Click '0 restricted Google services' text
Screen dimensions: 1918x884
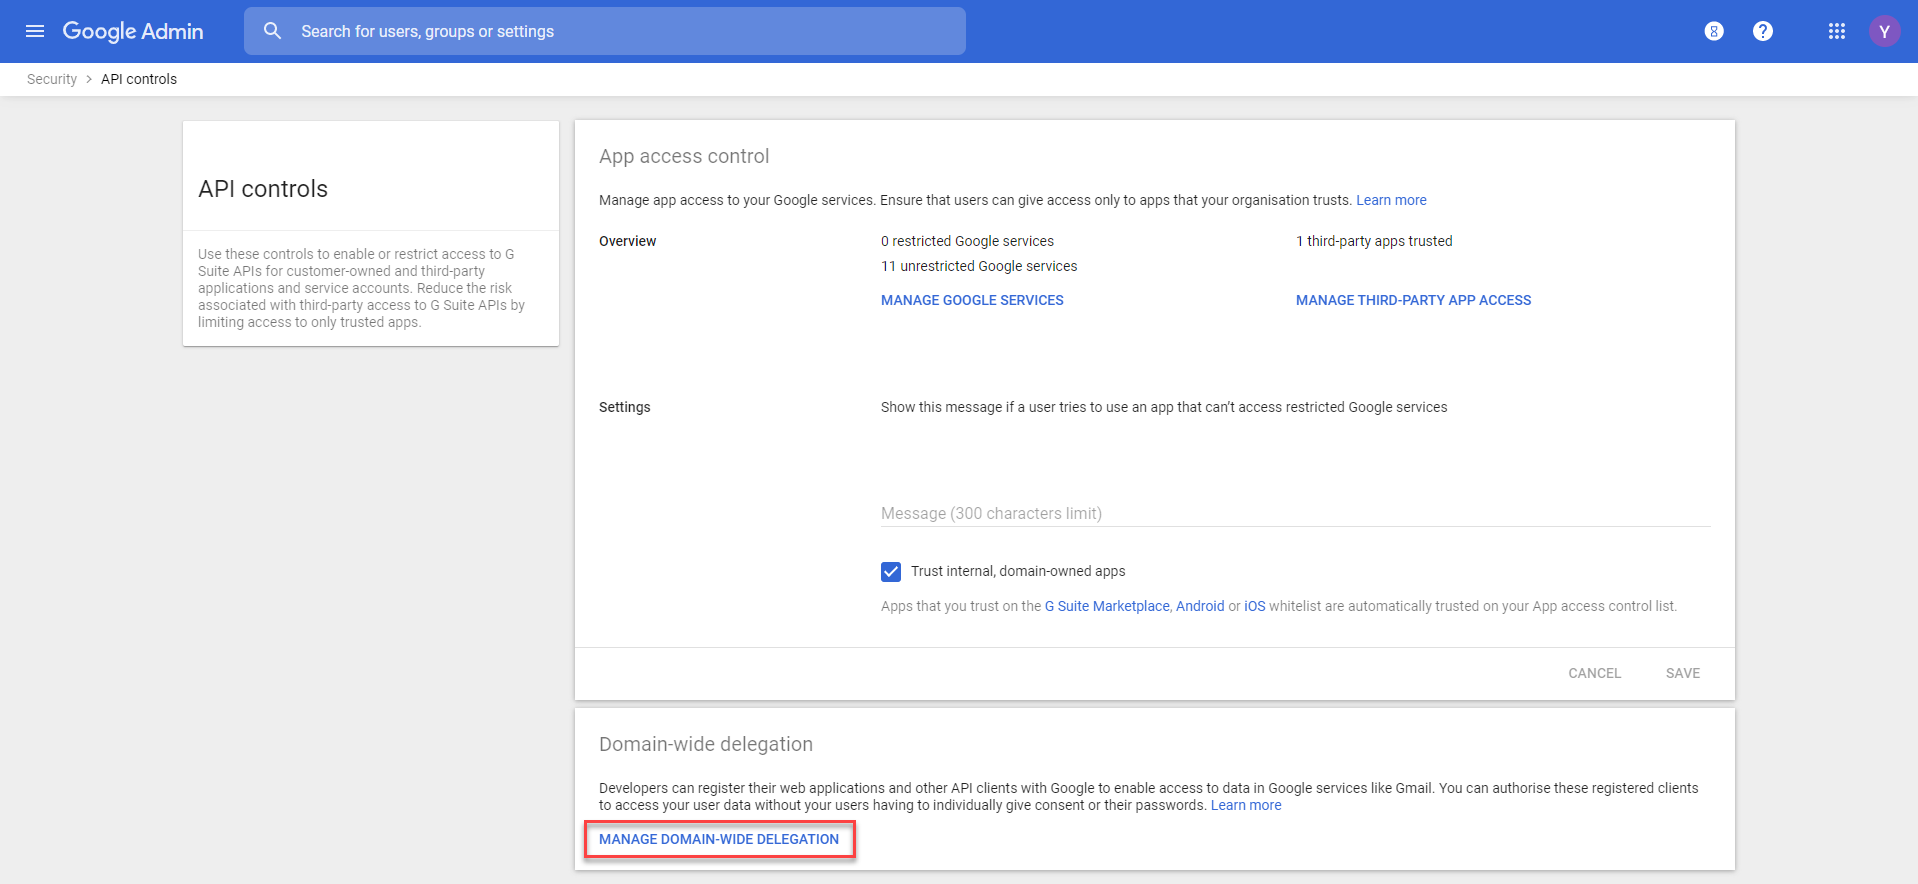coord(967,241)
